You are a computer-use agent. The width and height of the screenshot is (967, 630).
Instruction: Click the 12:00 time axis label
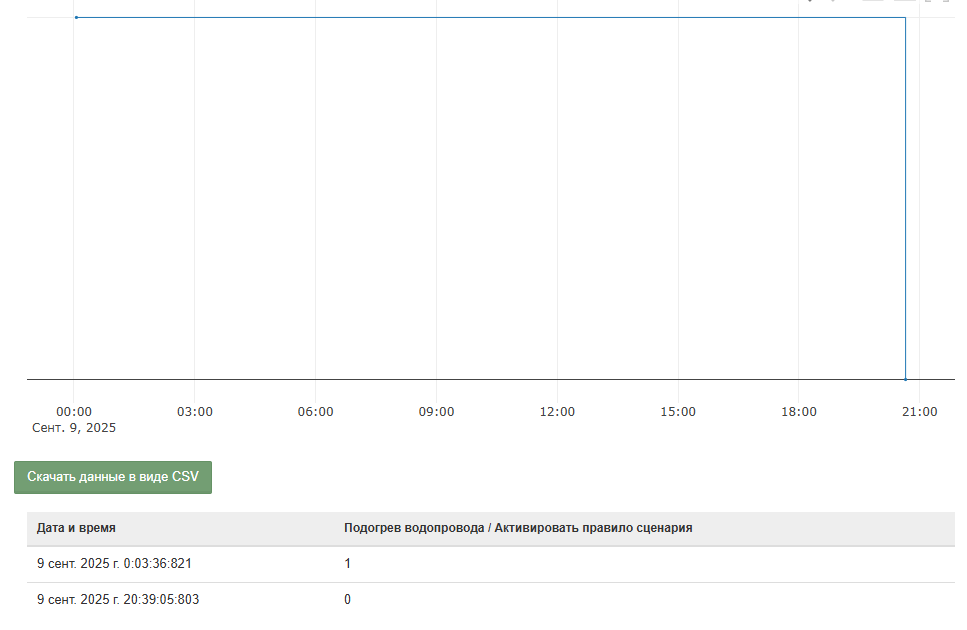(x=557, y=412)
